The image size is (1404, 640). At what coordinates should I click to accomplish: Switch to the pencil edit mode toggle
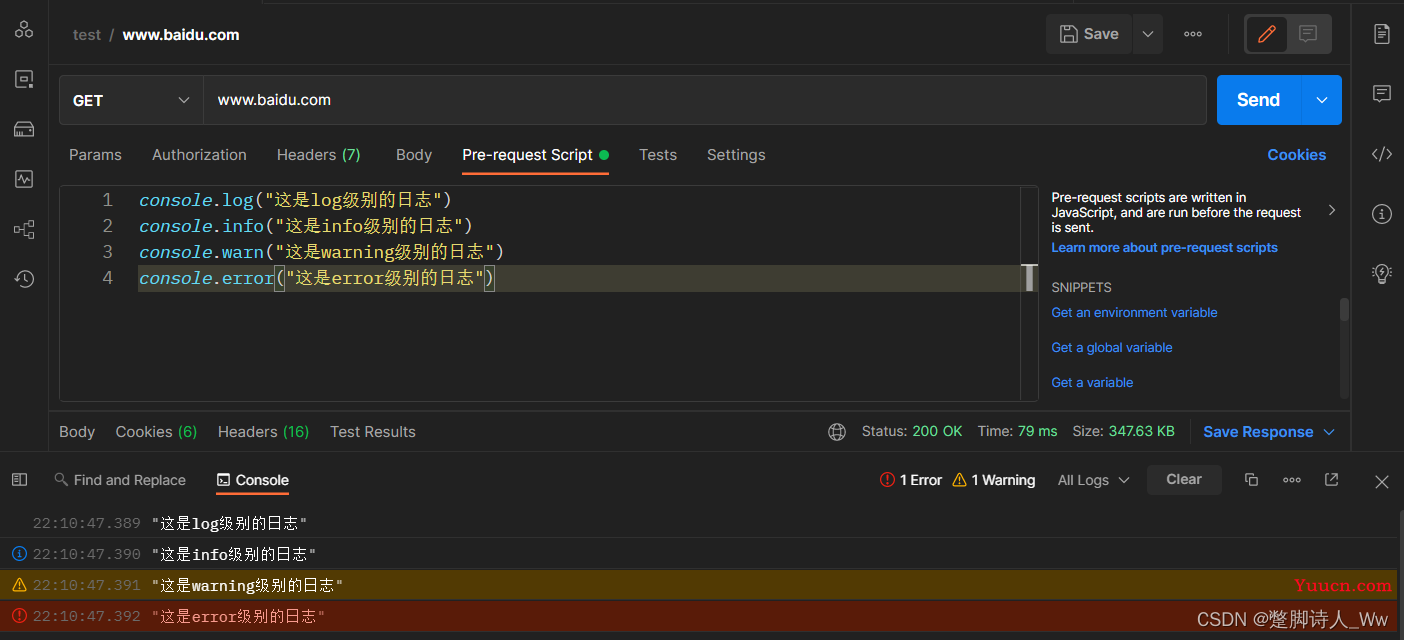1267,34
